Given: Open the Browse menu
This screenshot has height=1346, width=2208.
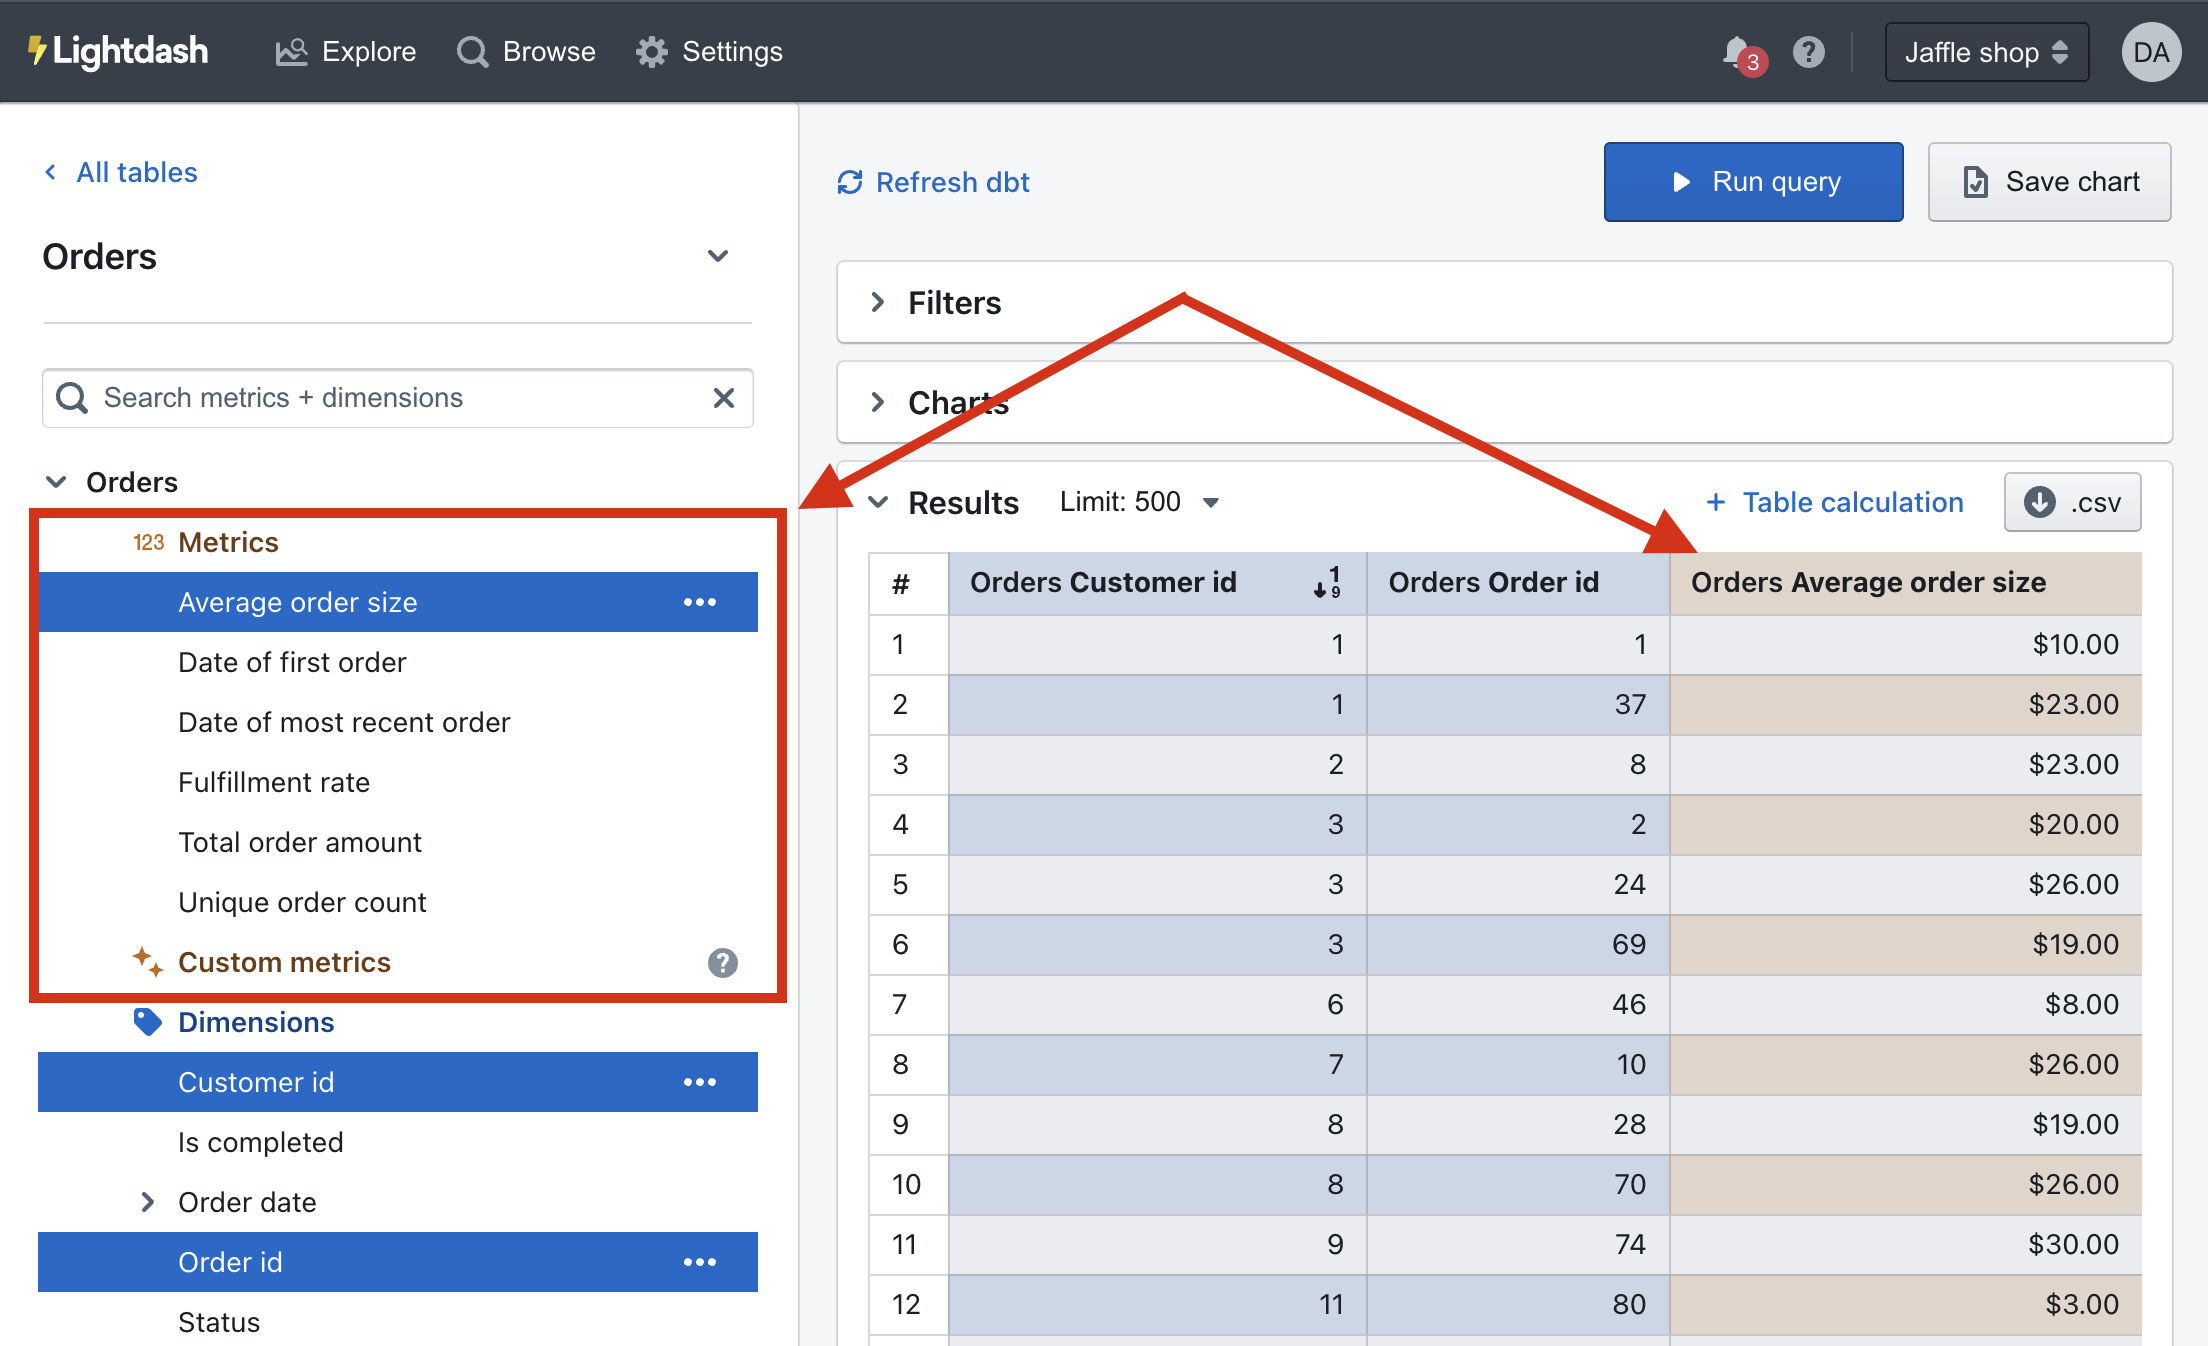Looking at the screenshot, I should click(526, 52).
